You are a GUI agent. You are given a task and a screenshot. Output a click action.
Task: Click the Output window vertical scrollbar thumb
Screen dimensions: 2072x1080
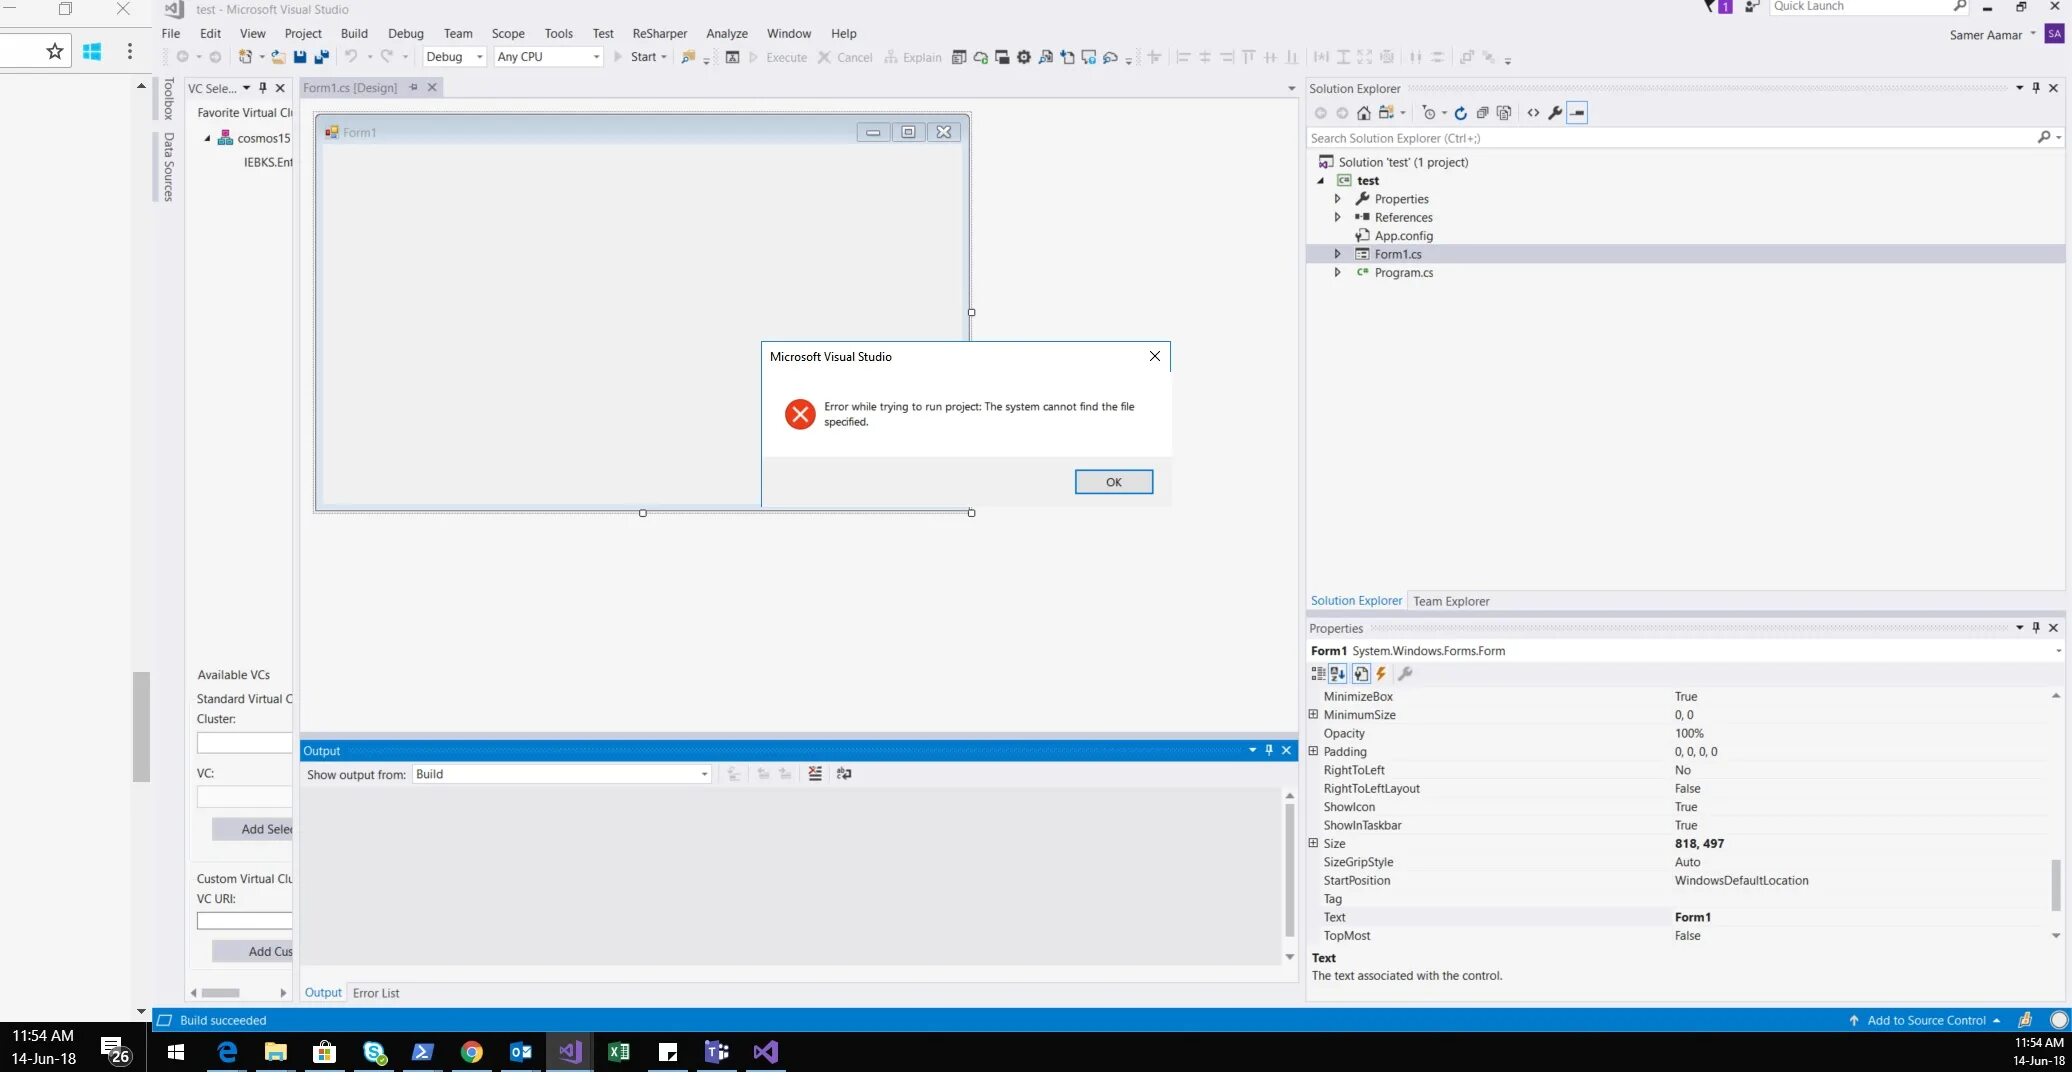point(1290,870)
